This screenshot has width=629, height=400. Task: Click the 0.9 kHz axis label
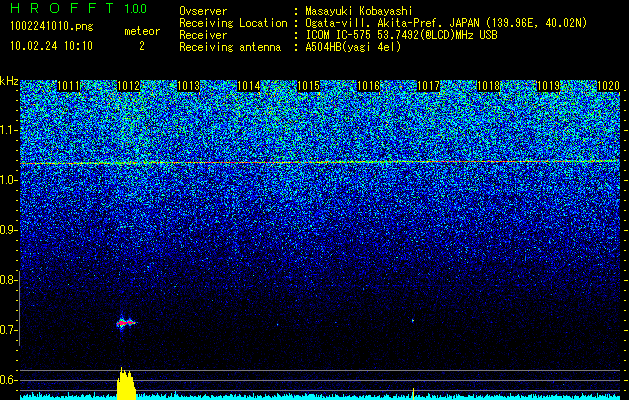pyautogui.click(x=7, y=230)
